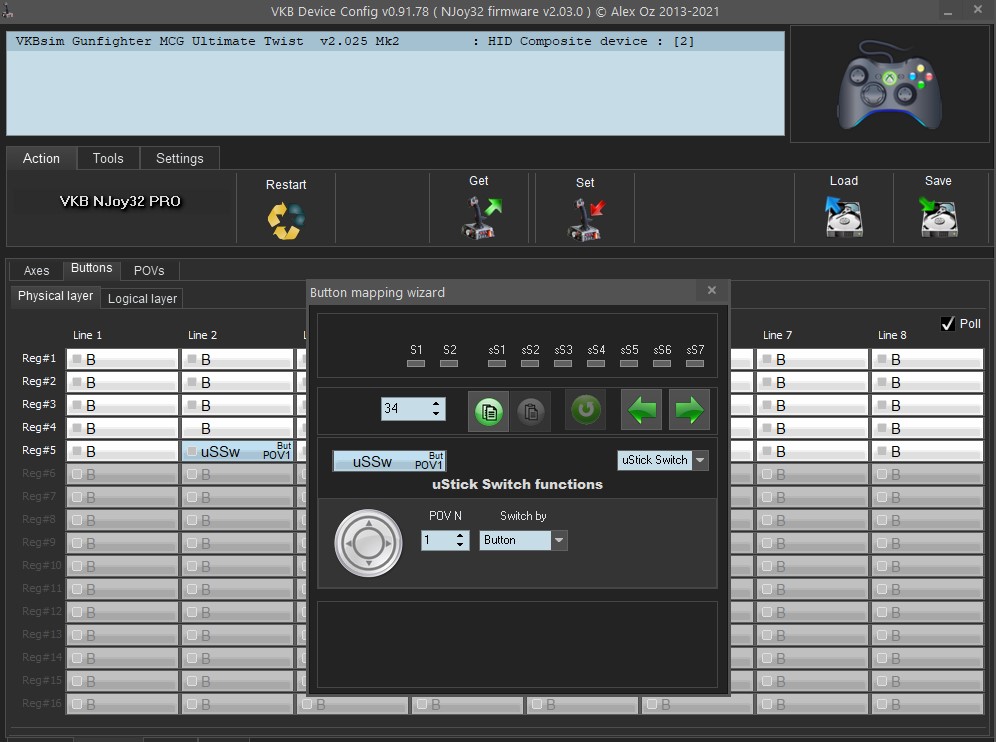
Task: Click the B cell at Reg#4 Line 2
Action: (x=238, y=428)
